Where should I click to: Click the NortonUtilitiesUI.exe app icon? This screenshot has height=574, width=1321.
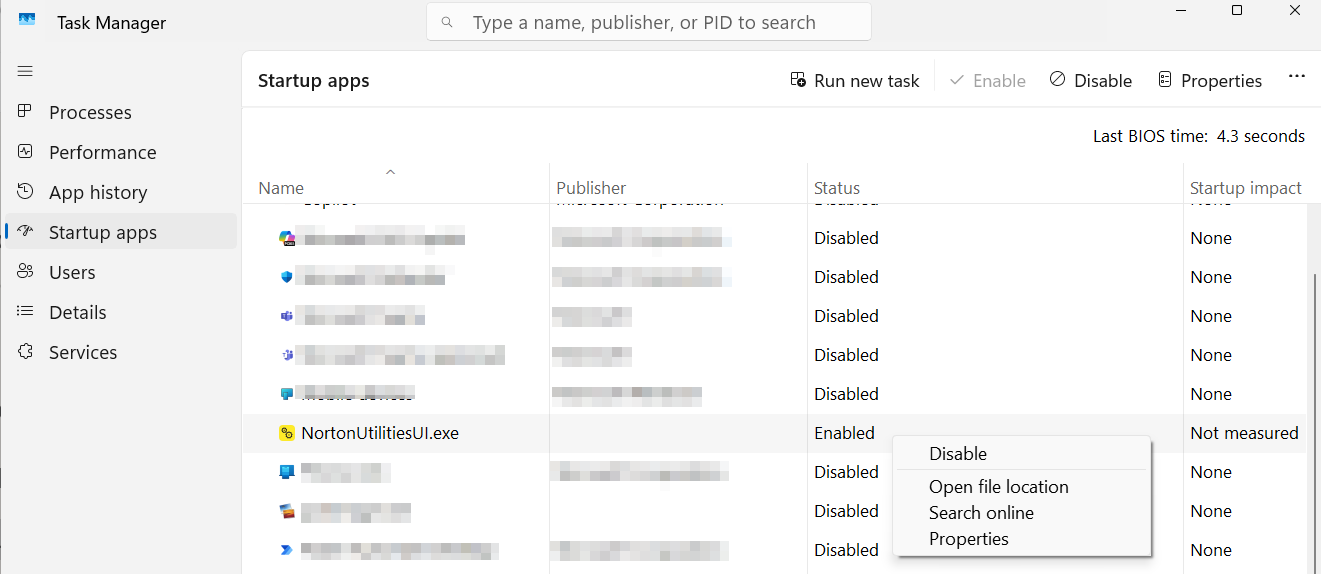(x=286, y=433)
